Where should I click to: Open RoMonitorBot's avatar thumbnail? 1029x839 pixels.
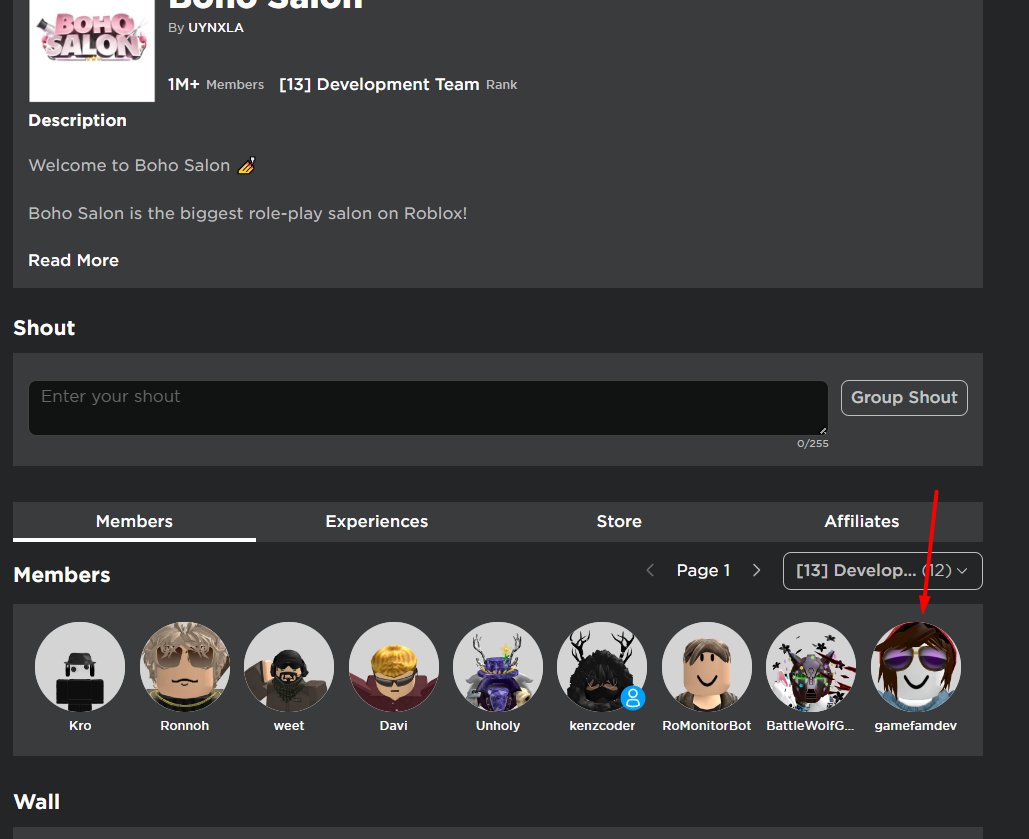(x=706, y=667)
